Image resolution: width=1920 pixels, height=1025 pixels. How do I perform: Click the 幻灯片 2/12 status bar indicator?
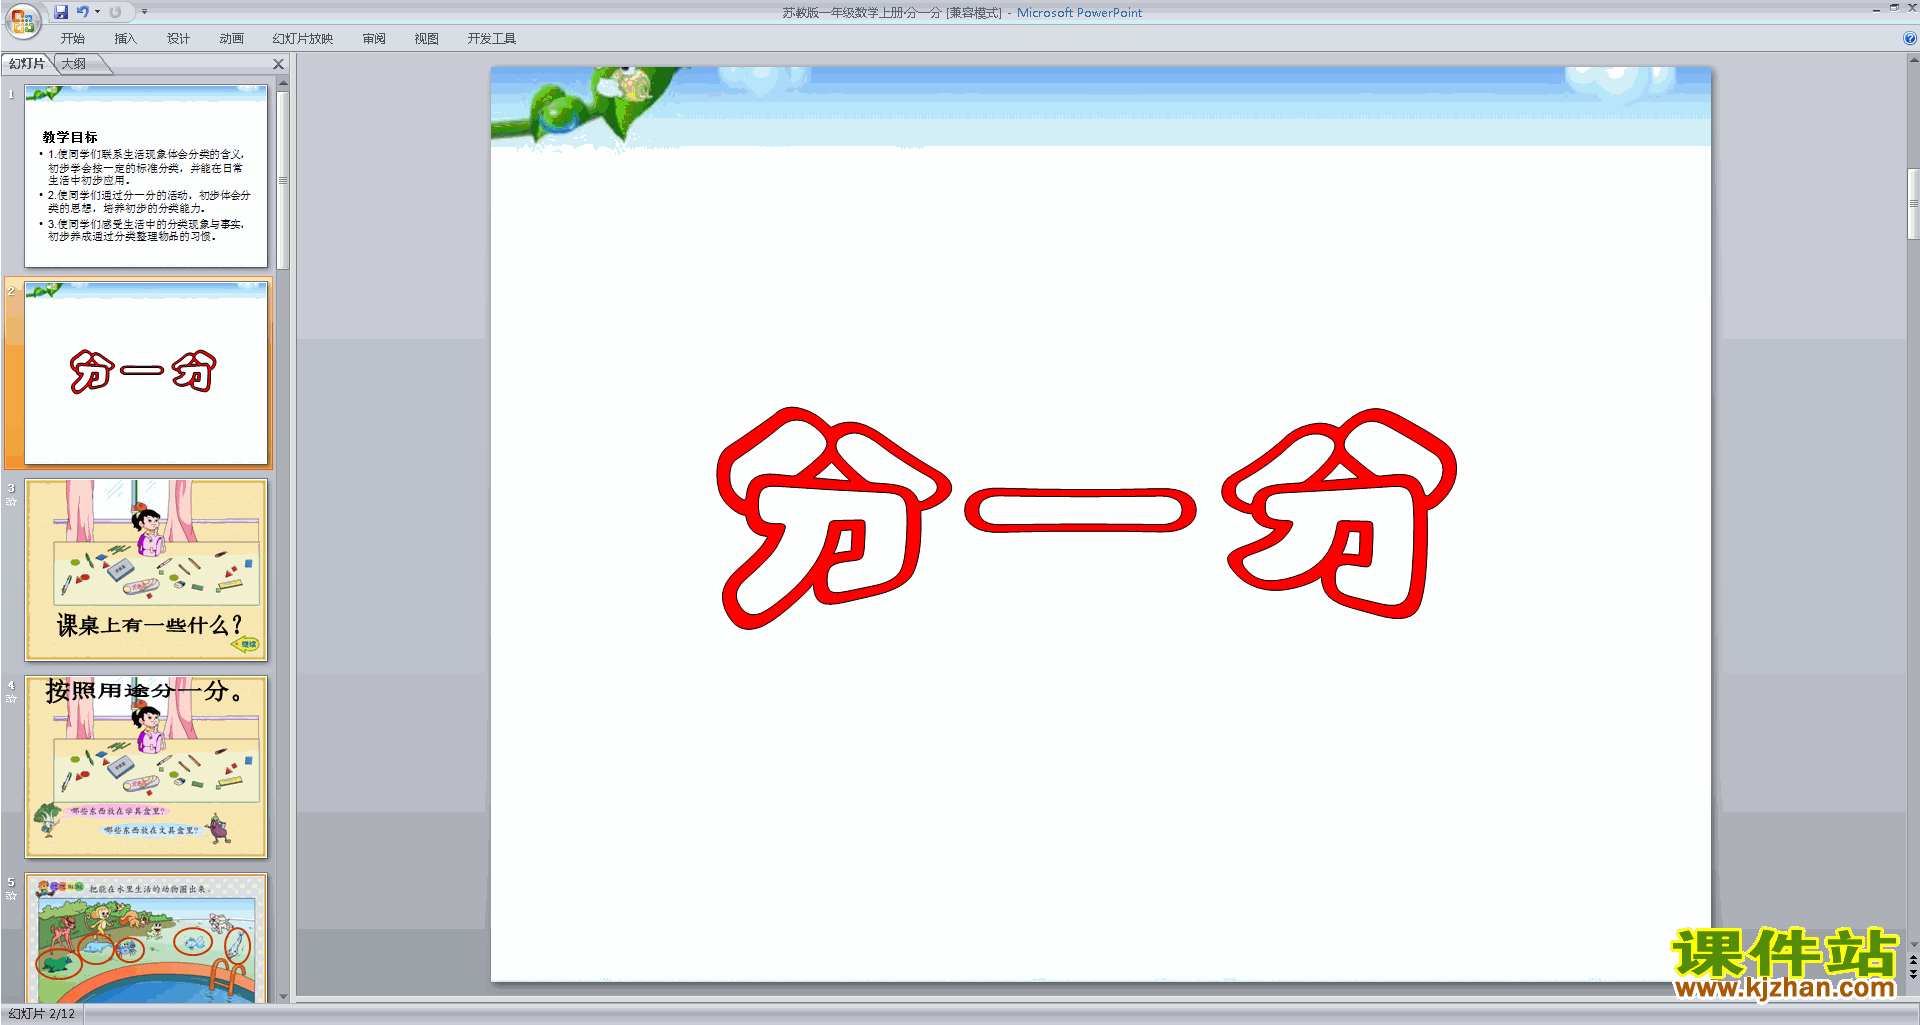41,1014
